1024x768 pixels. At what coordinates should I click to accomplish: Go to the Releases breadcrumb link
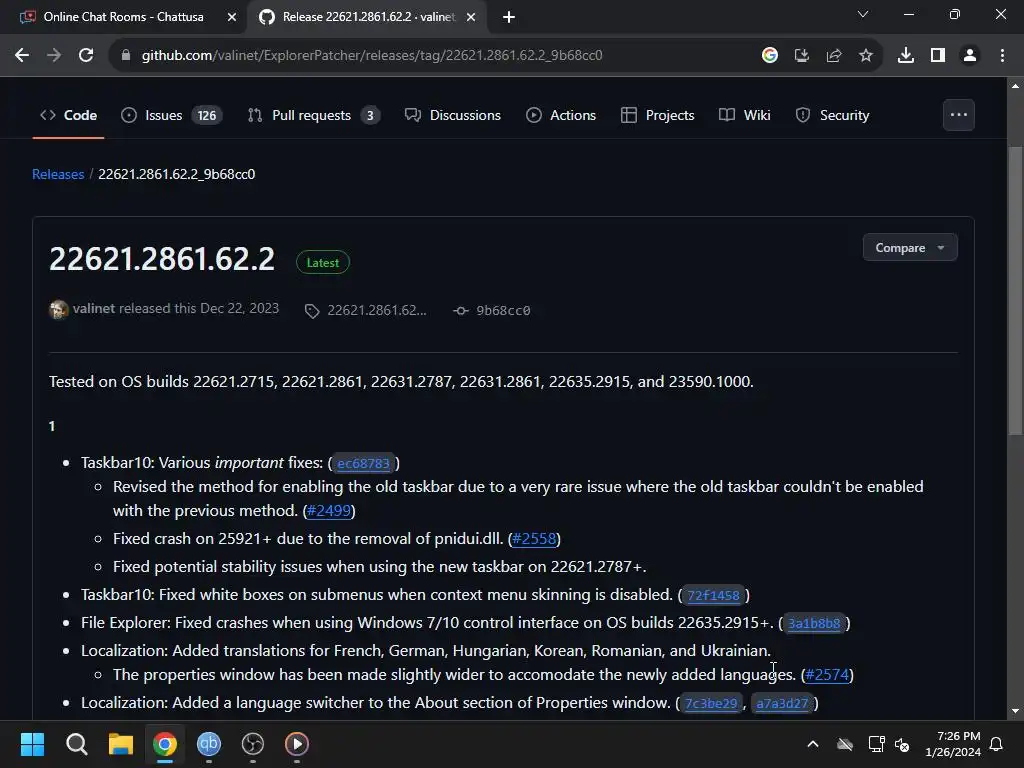(x=58, y=174)
